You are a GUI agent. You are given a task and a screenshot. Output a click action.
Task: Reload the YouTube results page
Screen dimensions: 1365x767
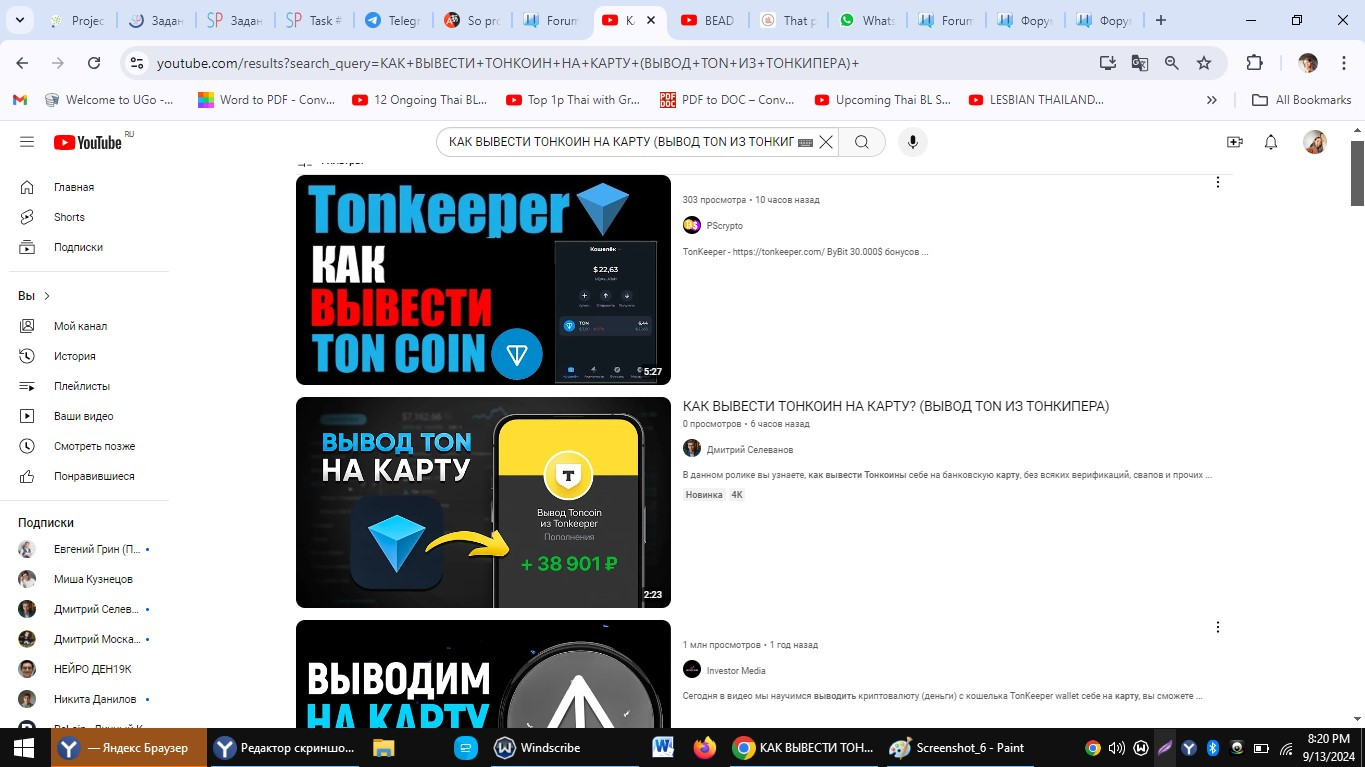(x=94, y=63)
